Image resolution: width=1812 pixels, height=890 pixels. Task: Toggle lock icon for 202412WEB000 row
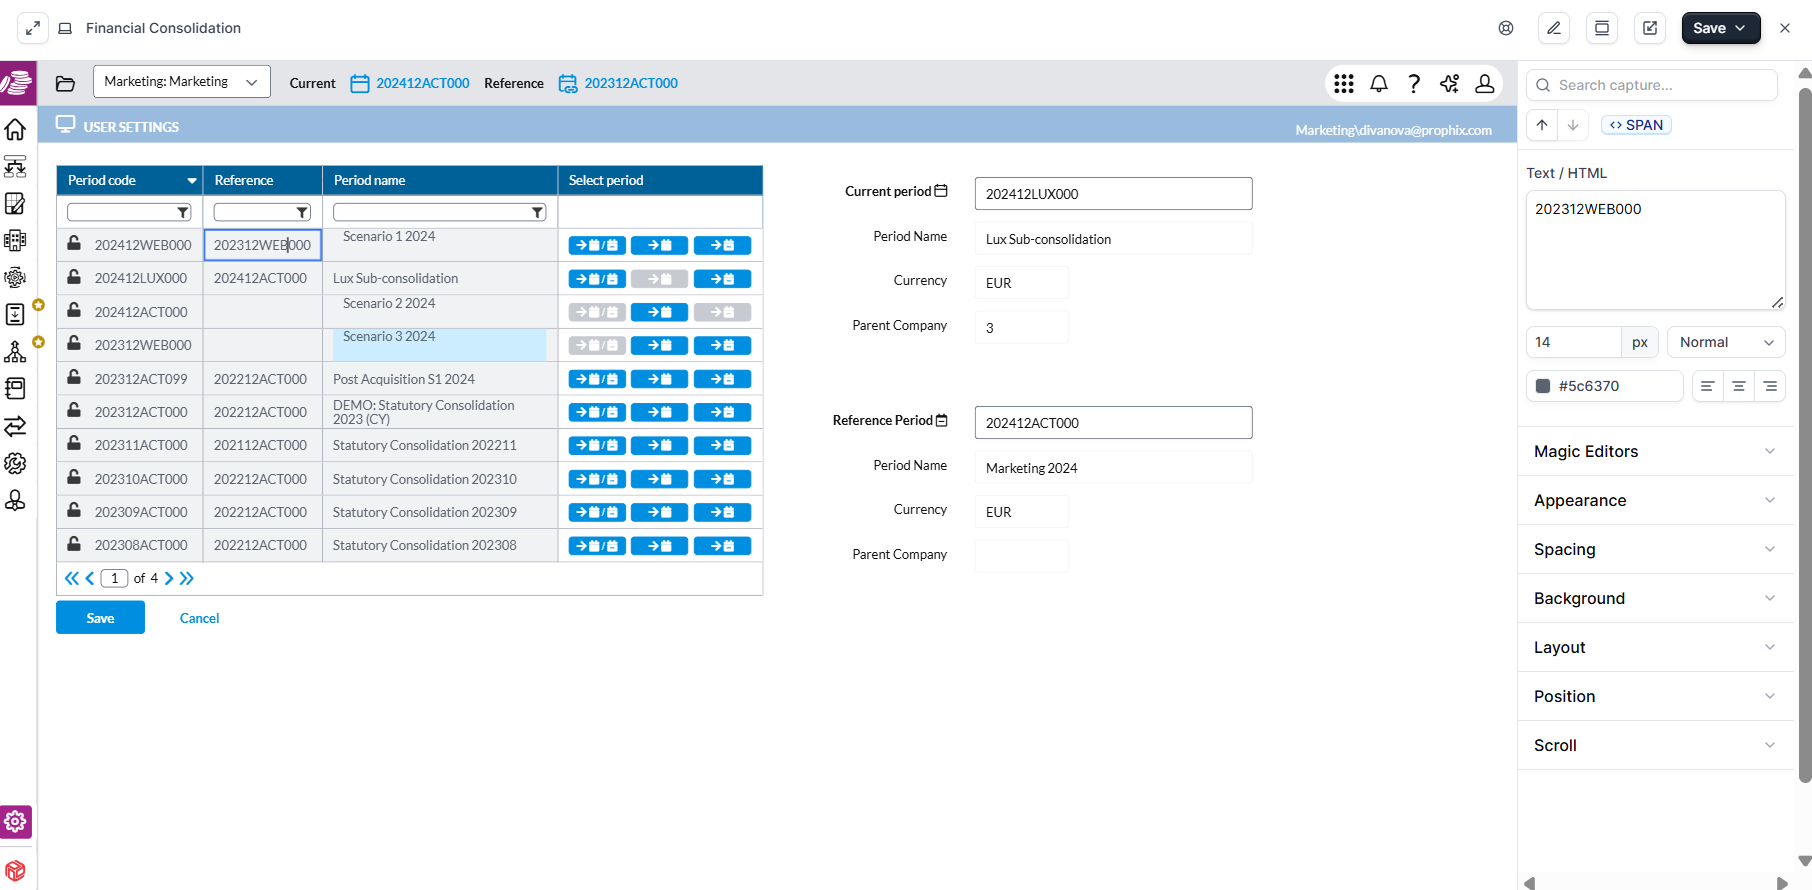[74, 243]
